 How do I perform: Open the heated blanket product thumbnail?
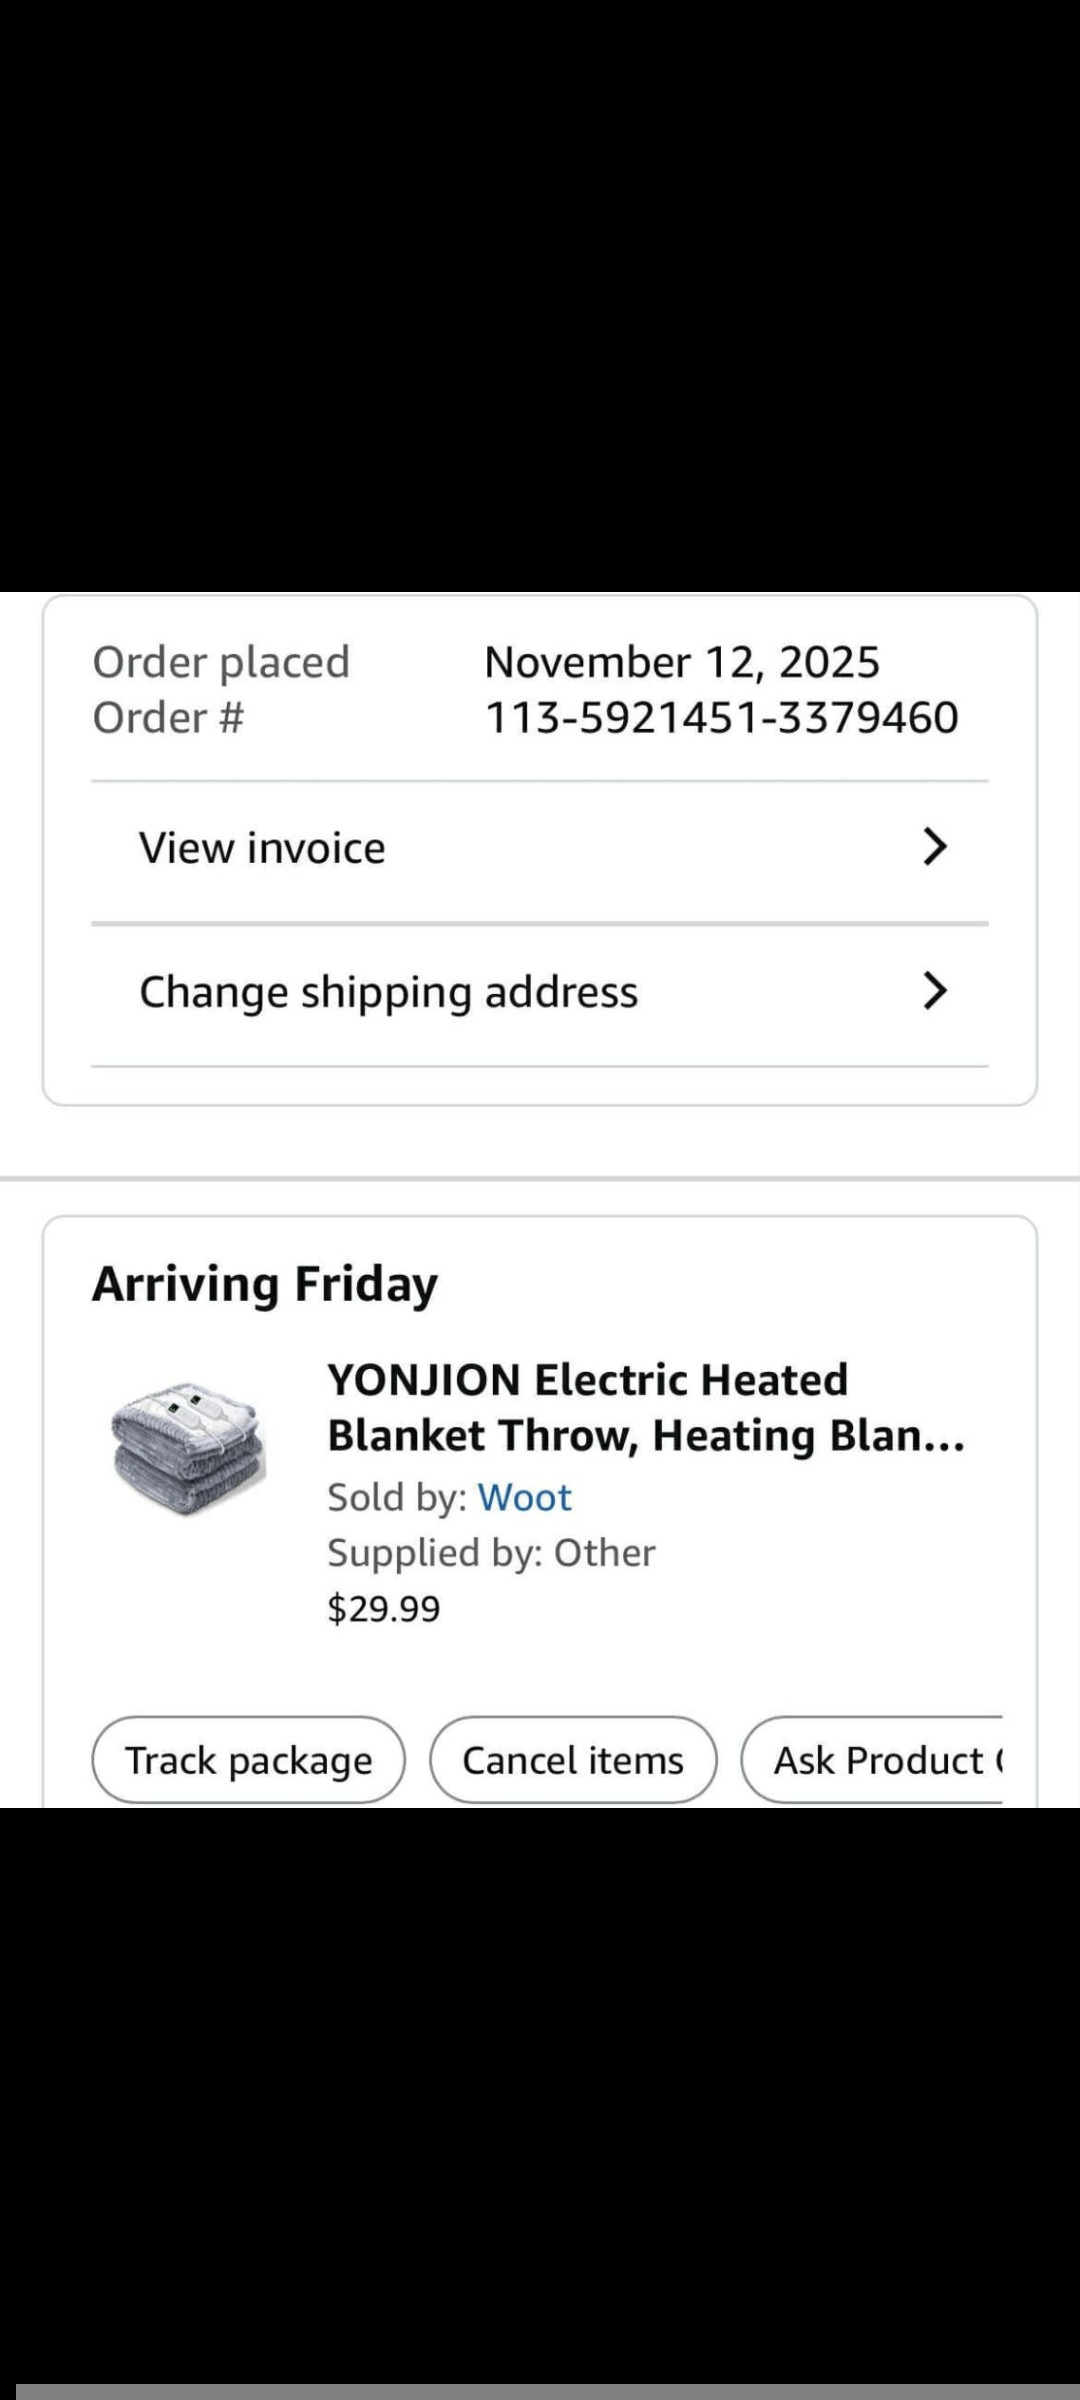188,1448
